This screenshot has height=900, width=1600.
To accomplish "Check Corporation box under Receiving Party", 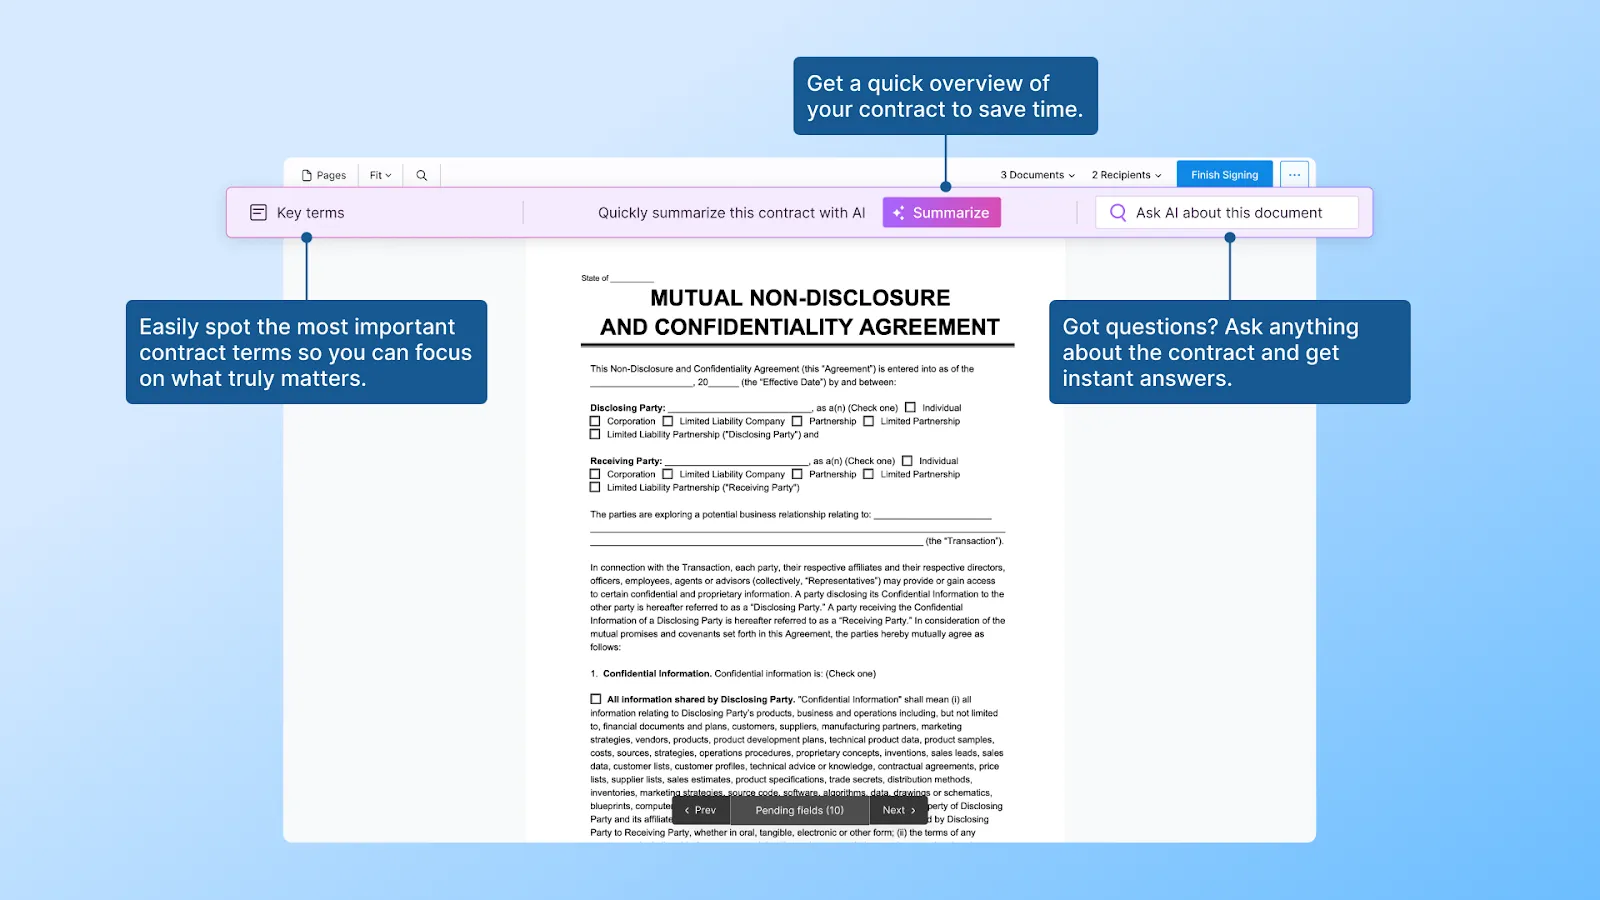I will point(595,474).
